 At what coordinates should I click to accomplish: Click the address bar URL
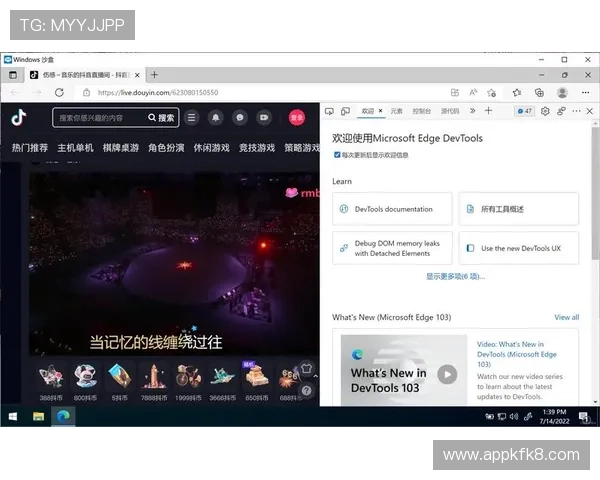158,93
